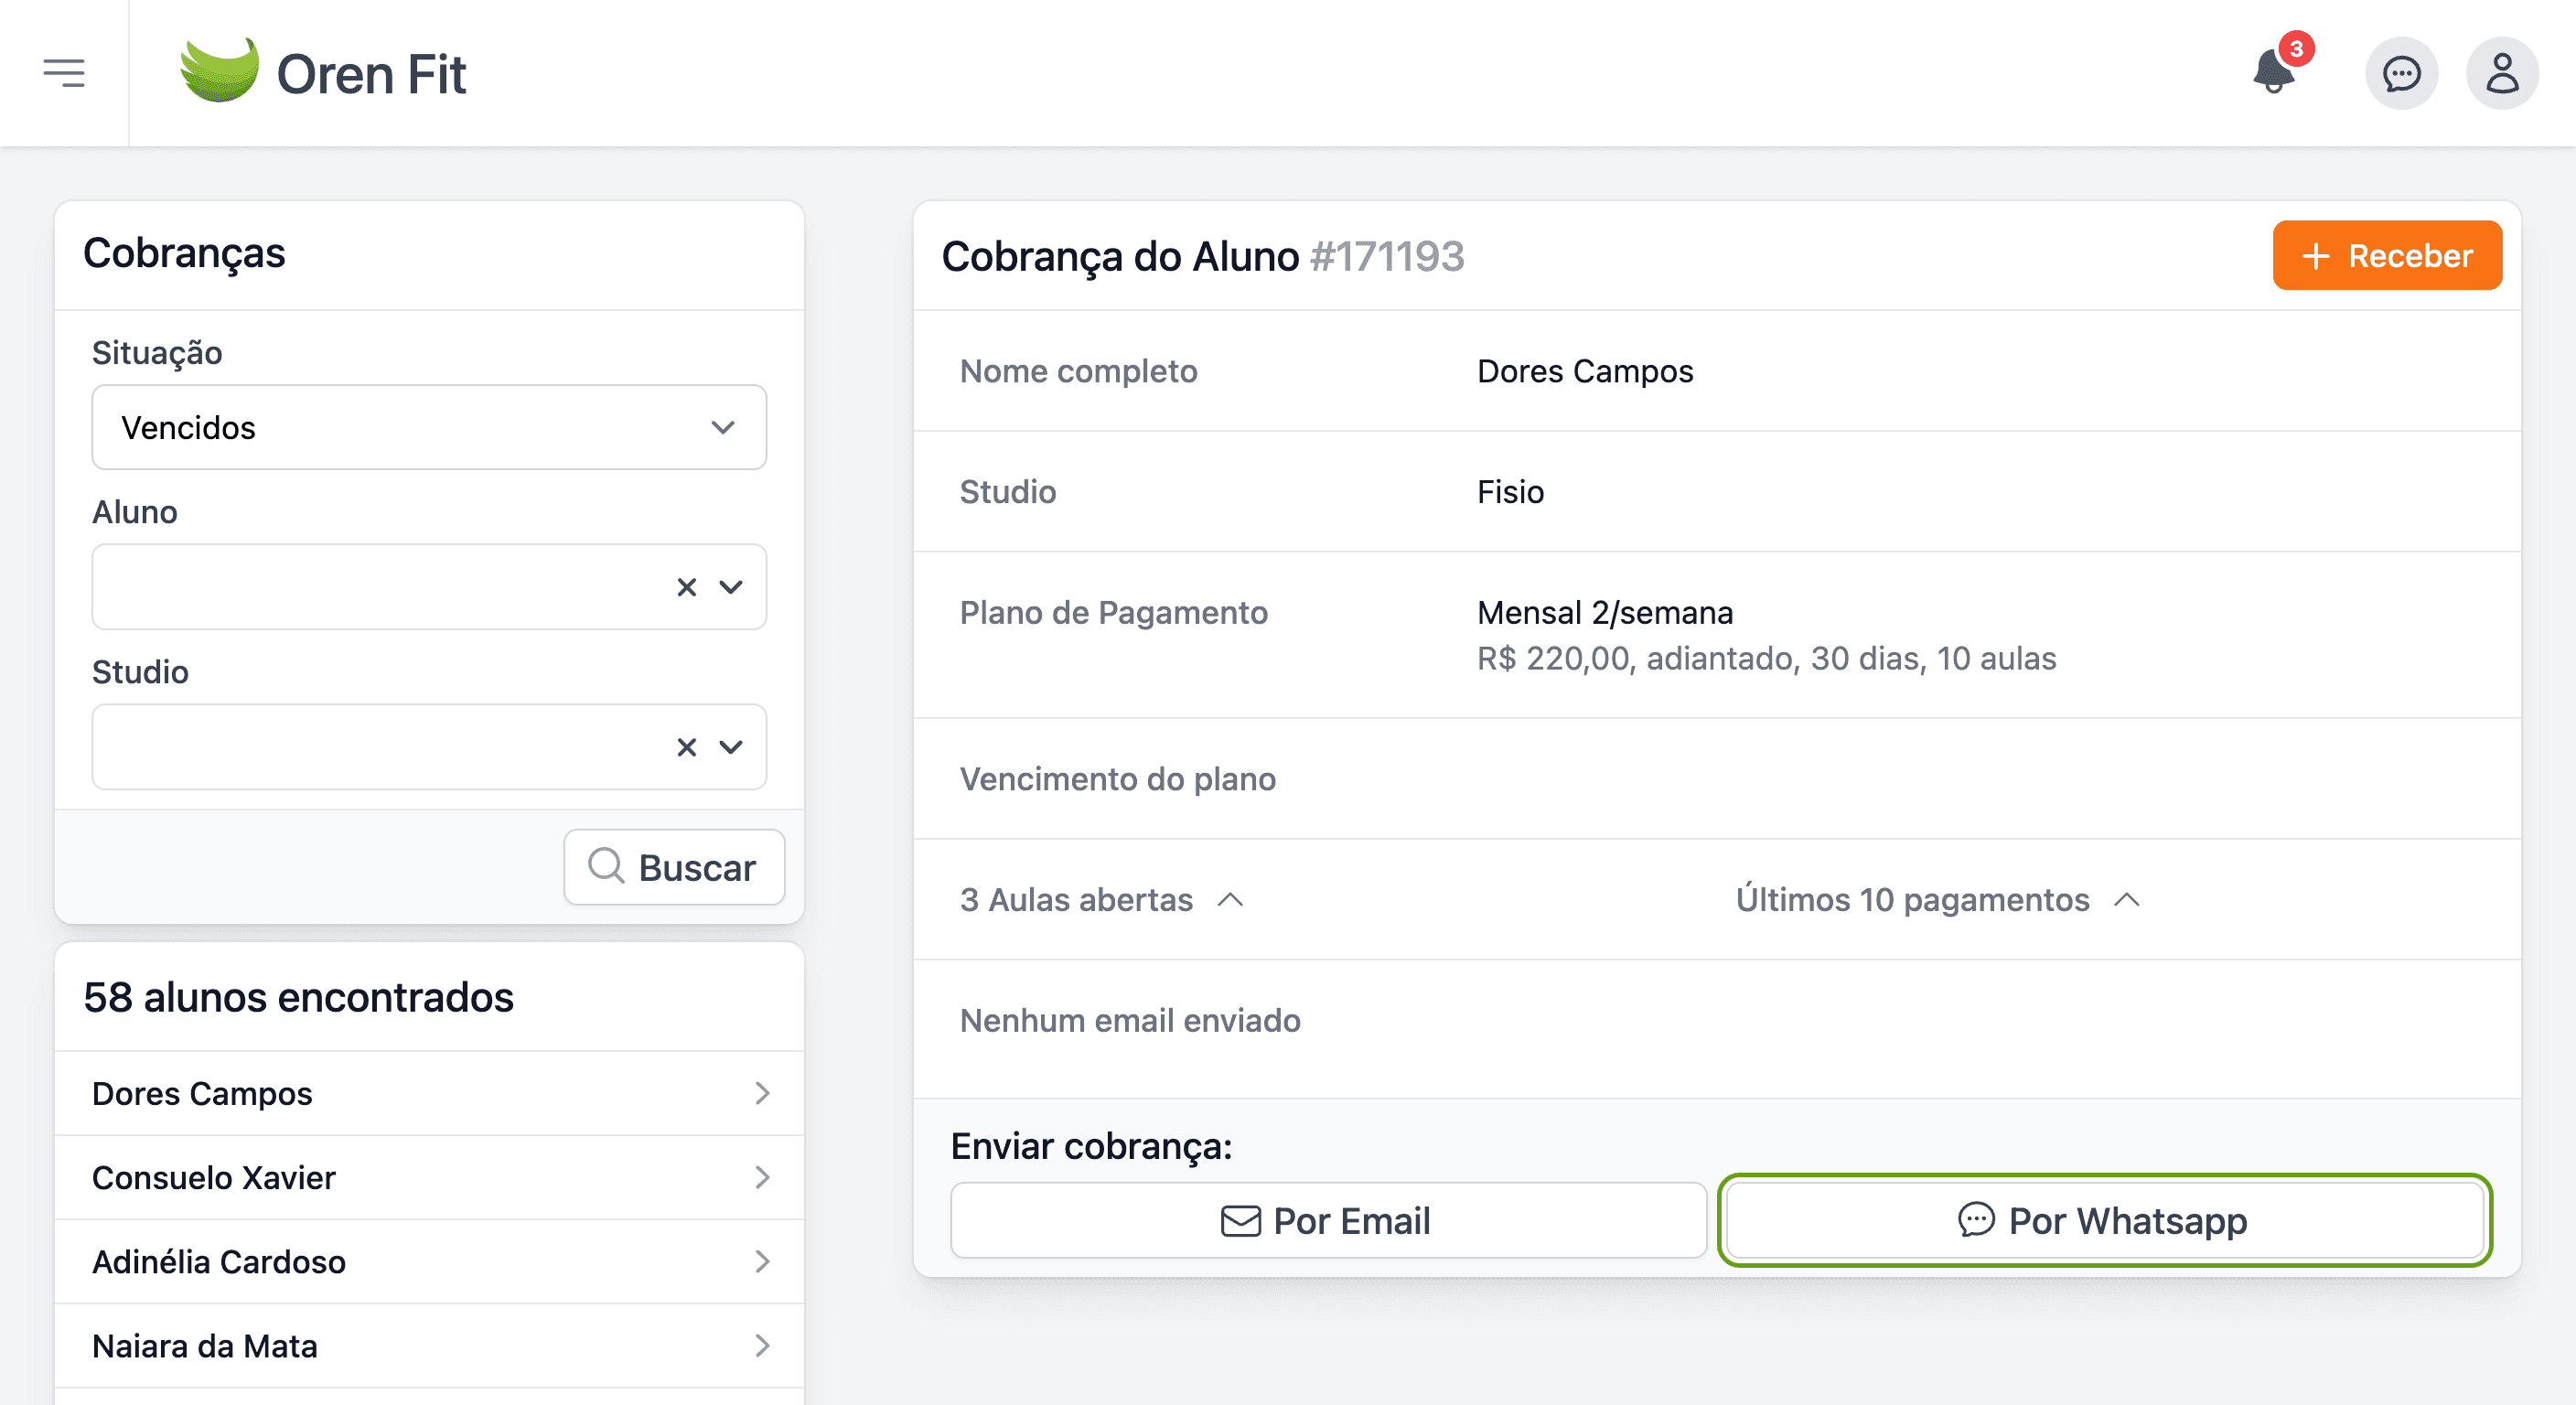This screenshot has width=2576, height=1405.
Task: Collapse Últimos 10 pagamentos section
Action: (x=1937, y=899)
